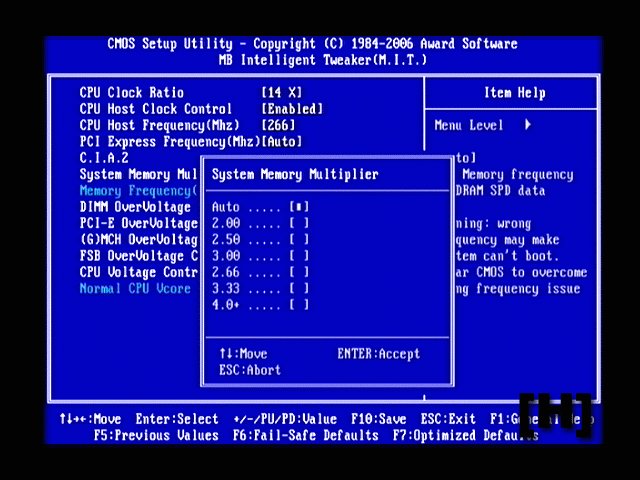This screenshot has height=480, width=640.
Task: Change CPU Host Clock Control Enabled value
Action: [x=291, y=109]
